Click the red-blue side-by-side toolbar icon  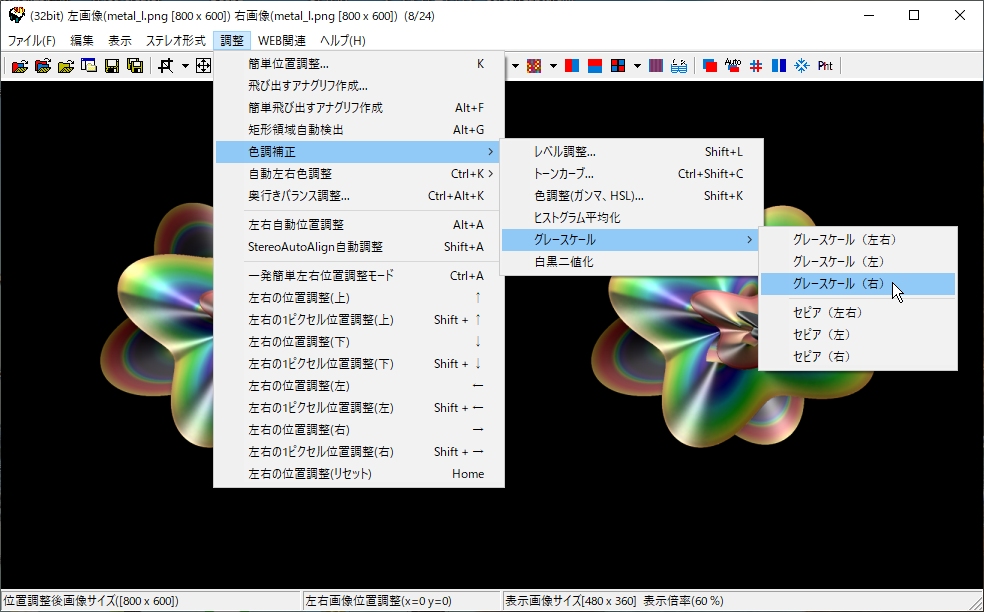tap(572, 66)
